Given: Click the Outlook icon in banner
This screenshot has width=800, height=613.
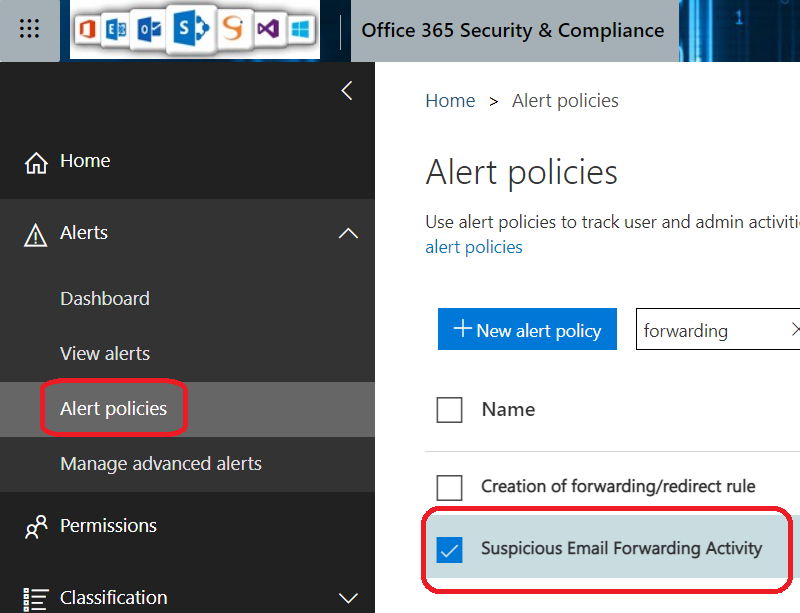Looking at the screenshot, I should click(150, 30).
